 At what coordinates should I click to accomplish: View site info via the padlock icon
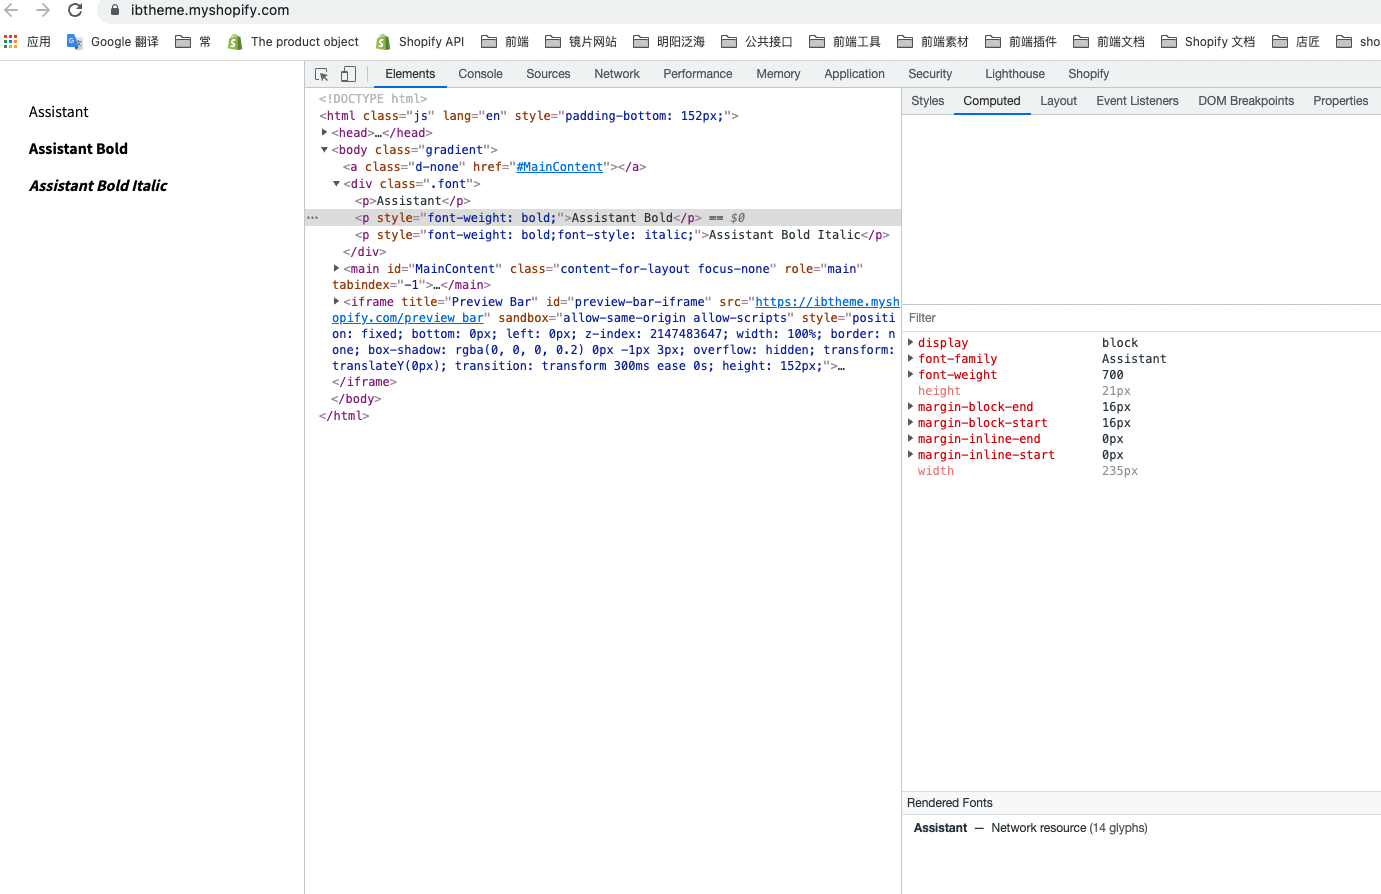point(115,10)
